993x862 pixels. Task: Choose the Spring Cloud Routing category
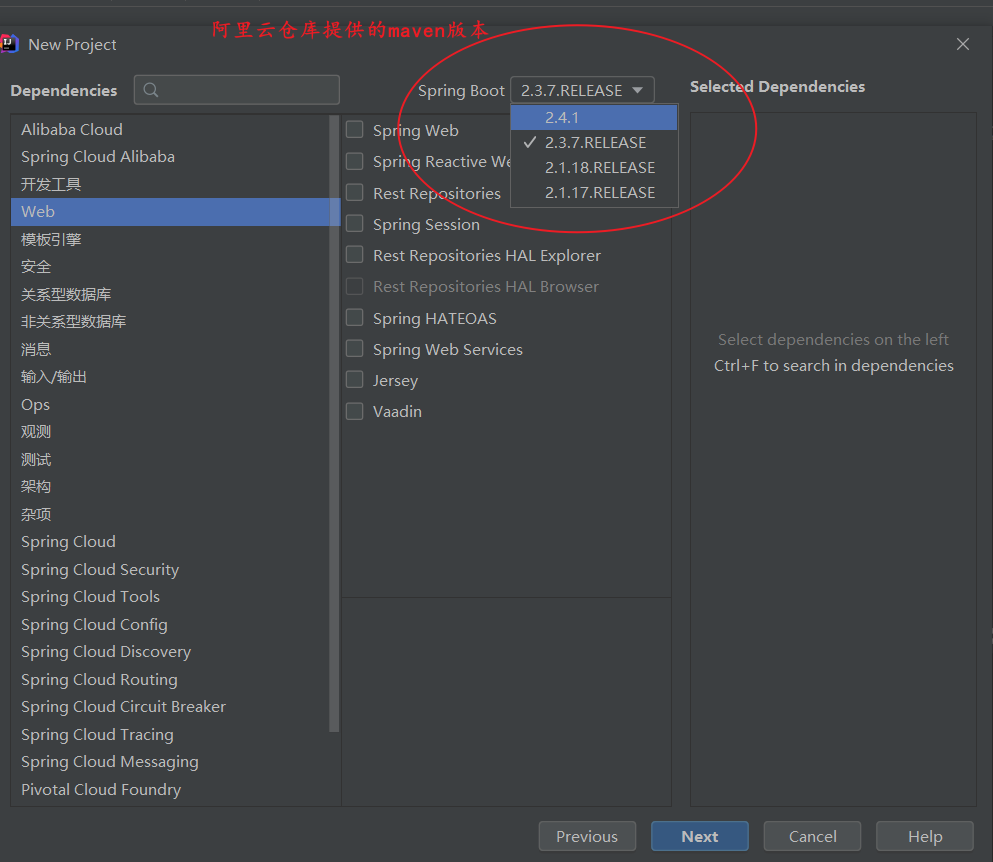coord(170,680)
